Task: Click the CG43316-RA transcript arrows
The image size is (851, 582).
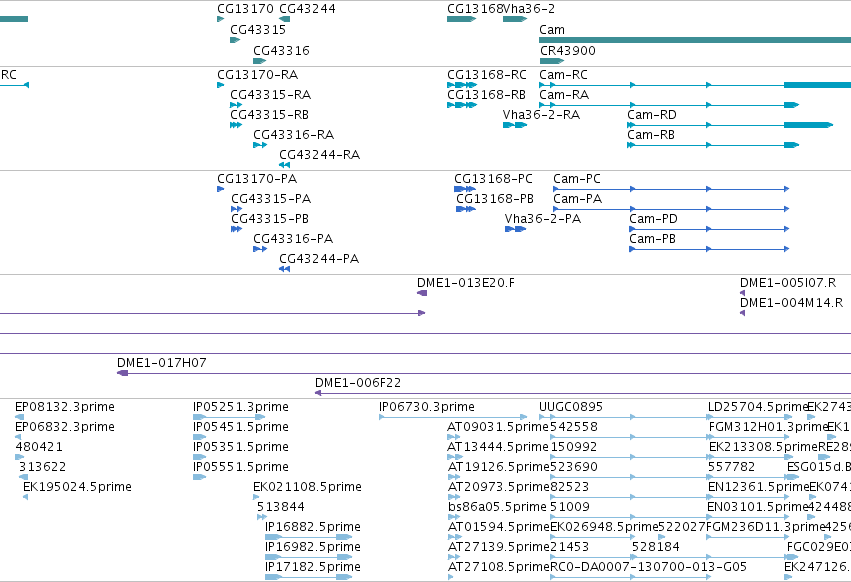Action: click(x=260, y=145)
